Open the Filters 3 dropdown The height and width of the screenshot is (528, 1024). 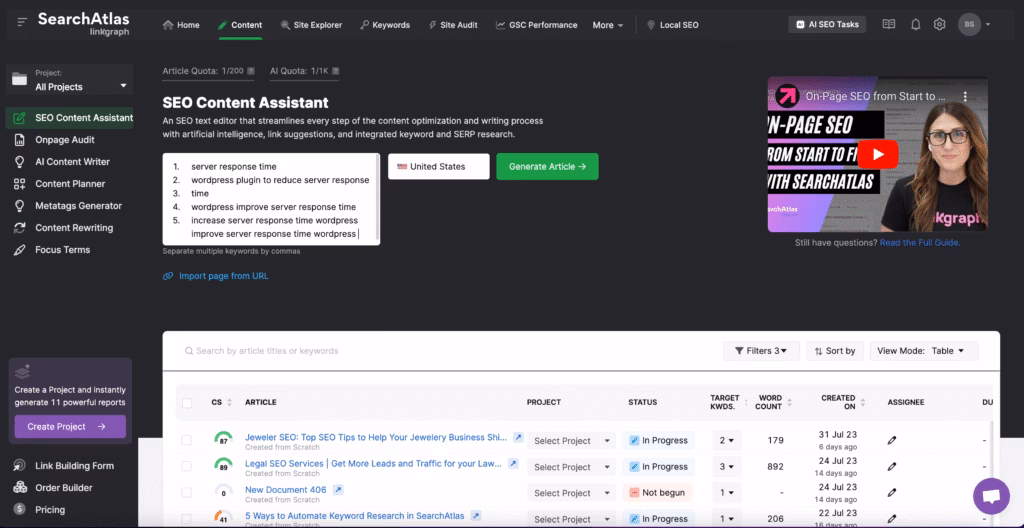760,351
